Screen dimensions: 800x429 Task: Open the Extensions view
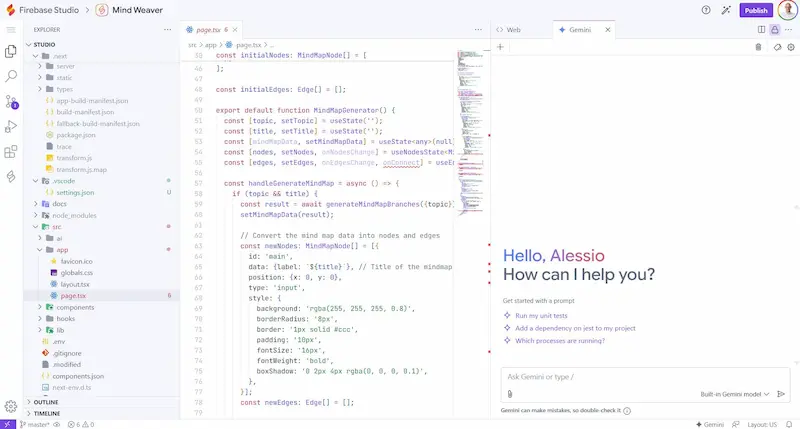click(x=11, y=152)
